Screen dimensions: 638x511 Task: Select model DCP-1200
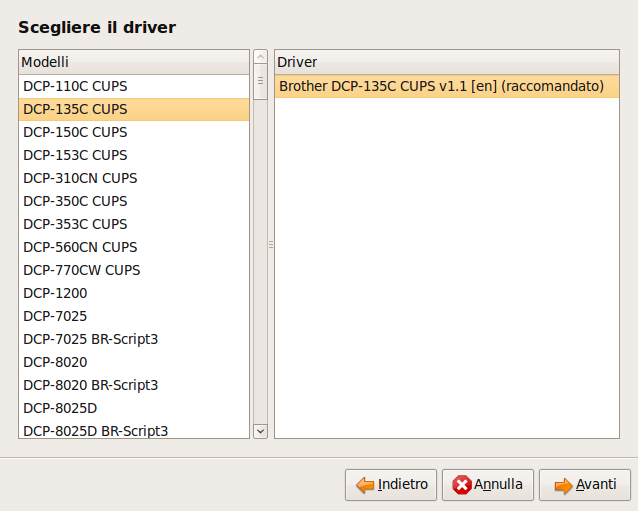(134, 293)
